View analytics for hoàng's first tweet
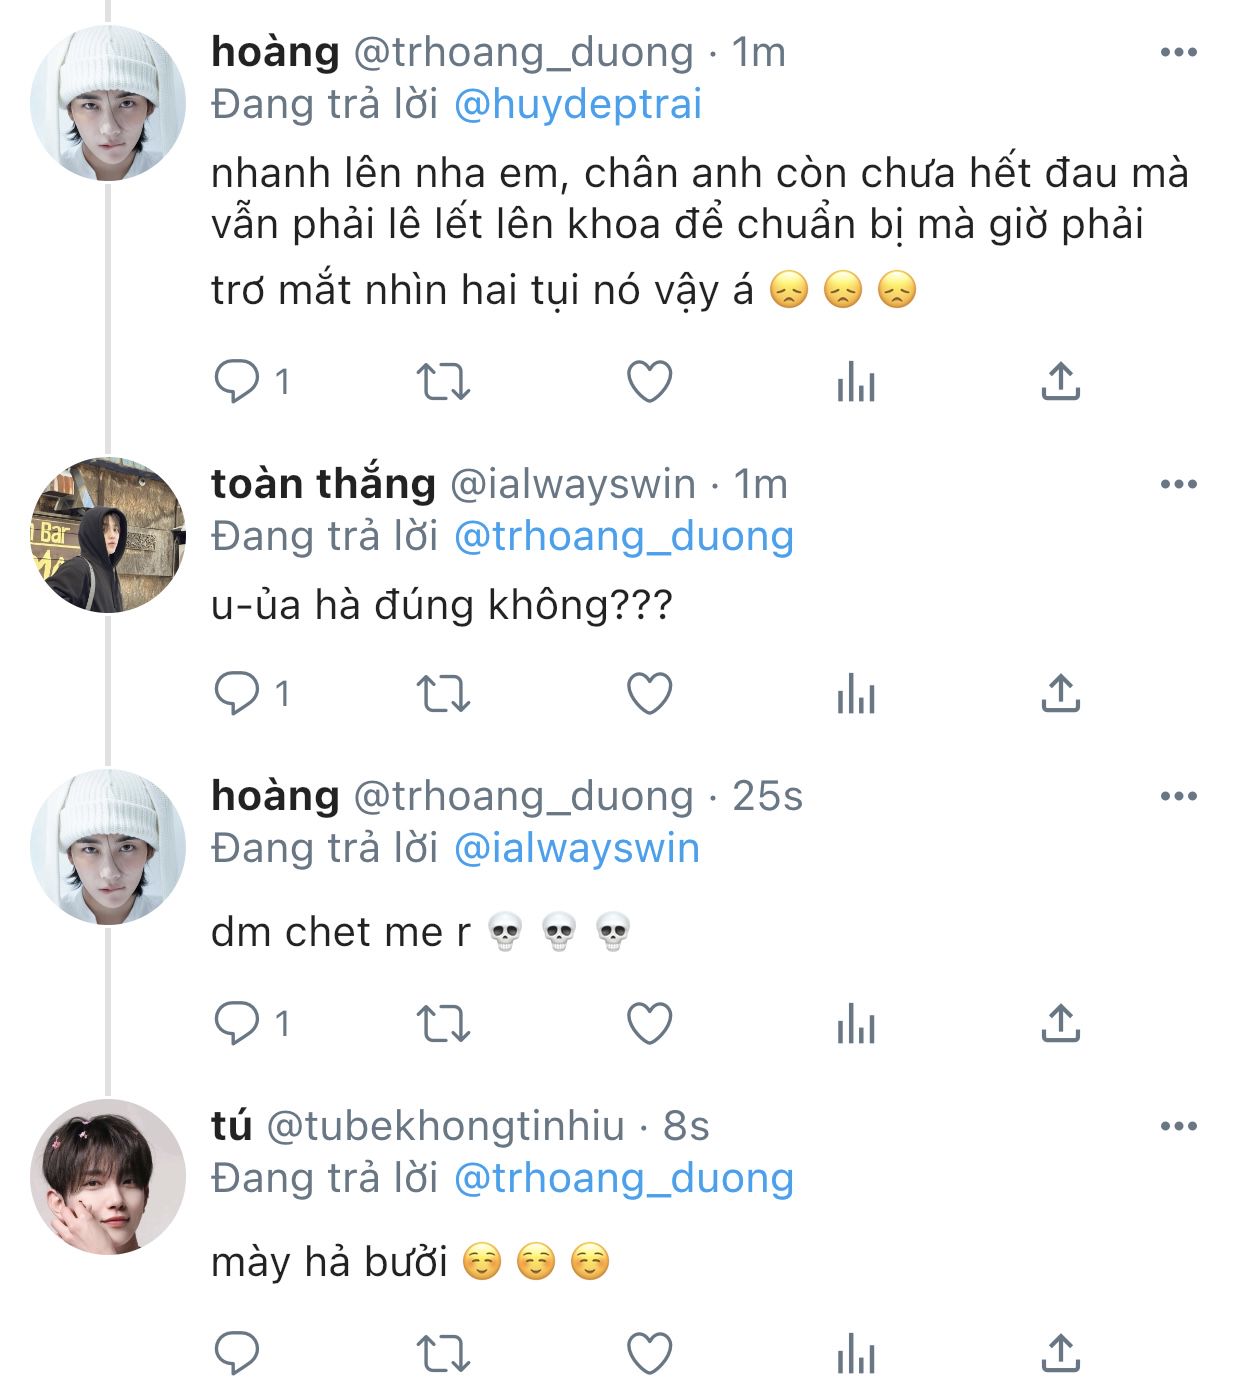The image size is (1242, 1393). click(x=856, y=382)
